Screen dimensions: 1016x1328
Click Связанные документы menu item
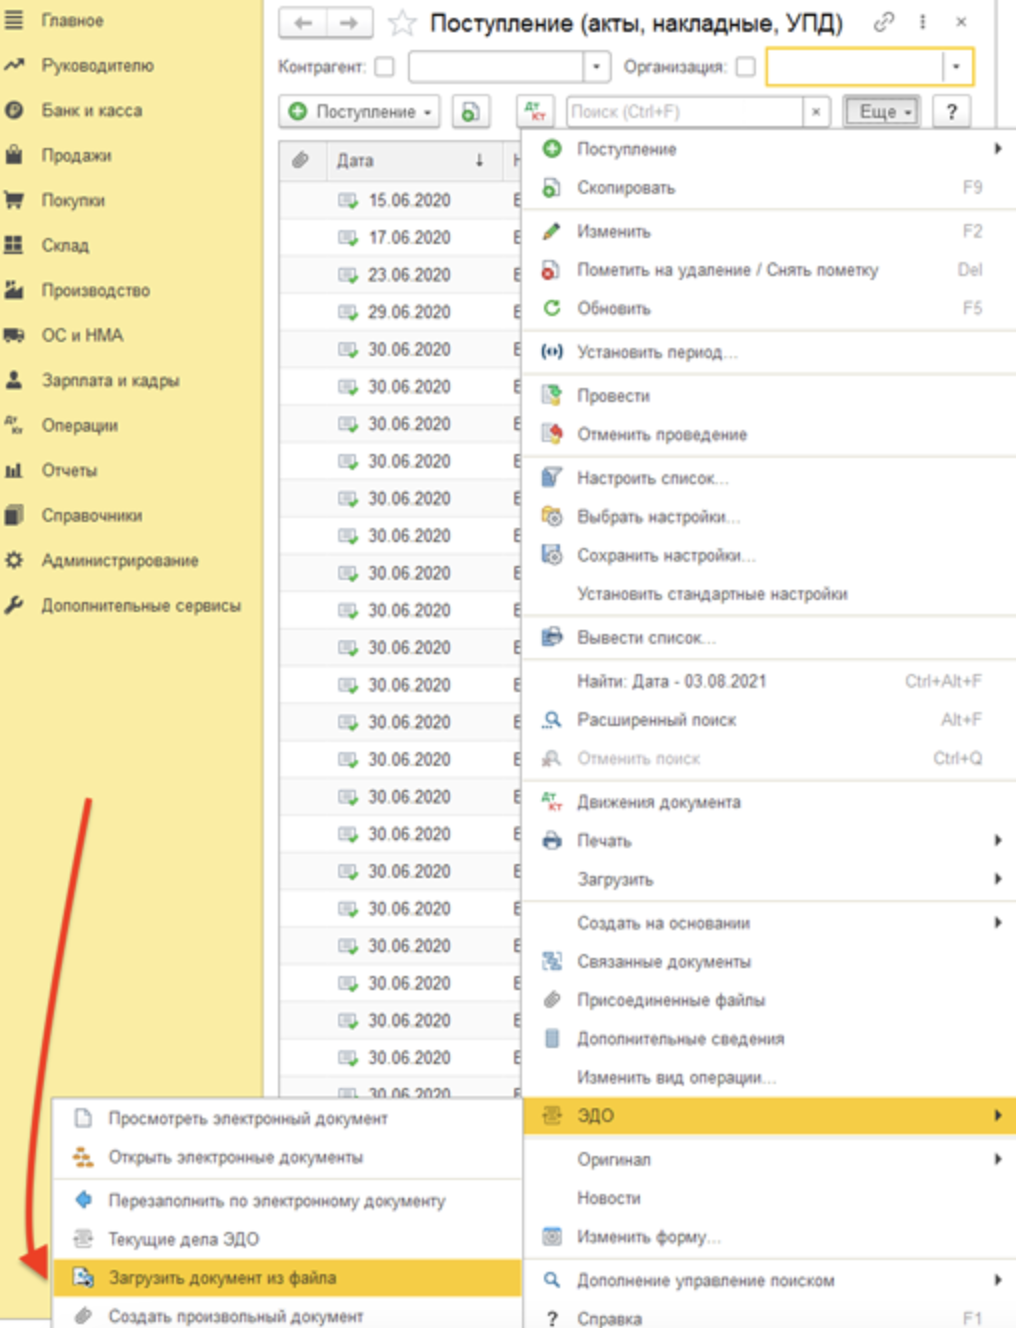tap(768, 962)
